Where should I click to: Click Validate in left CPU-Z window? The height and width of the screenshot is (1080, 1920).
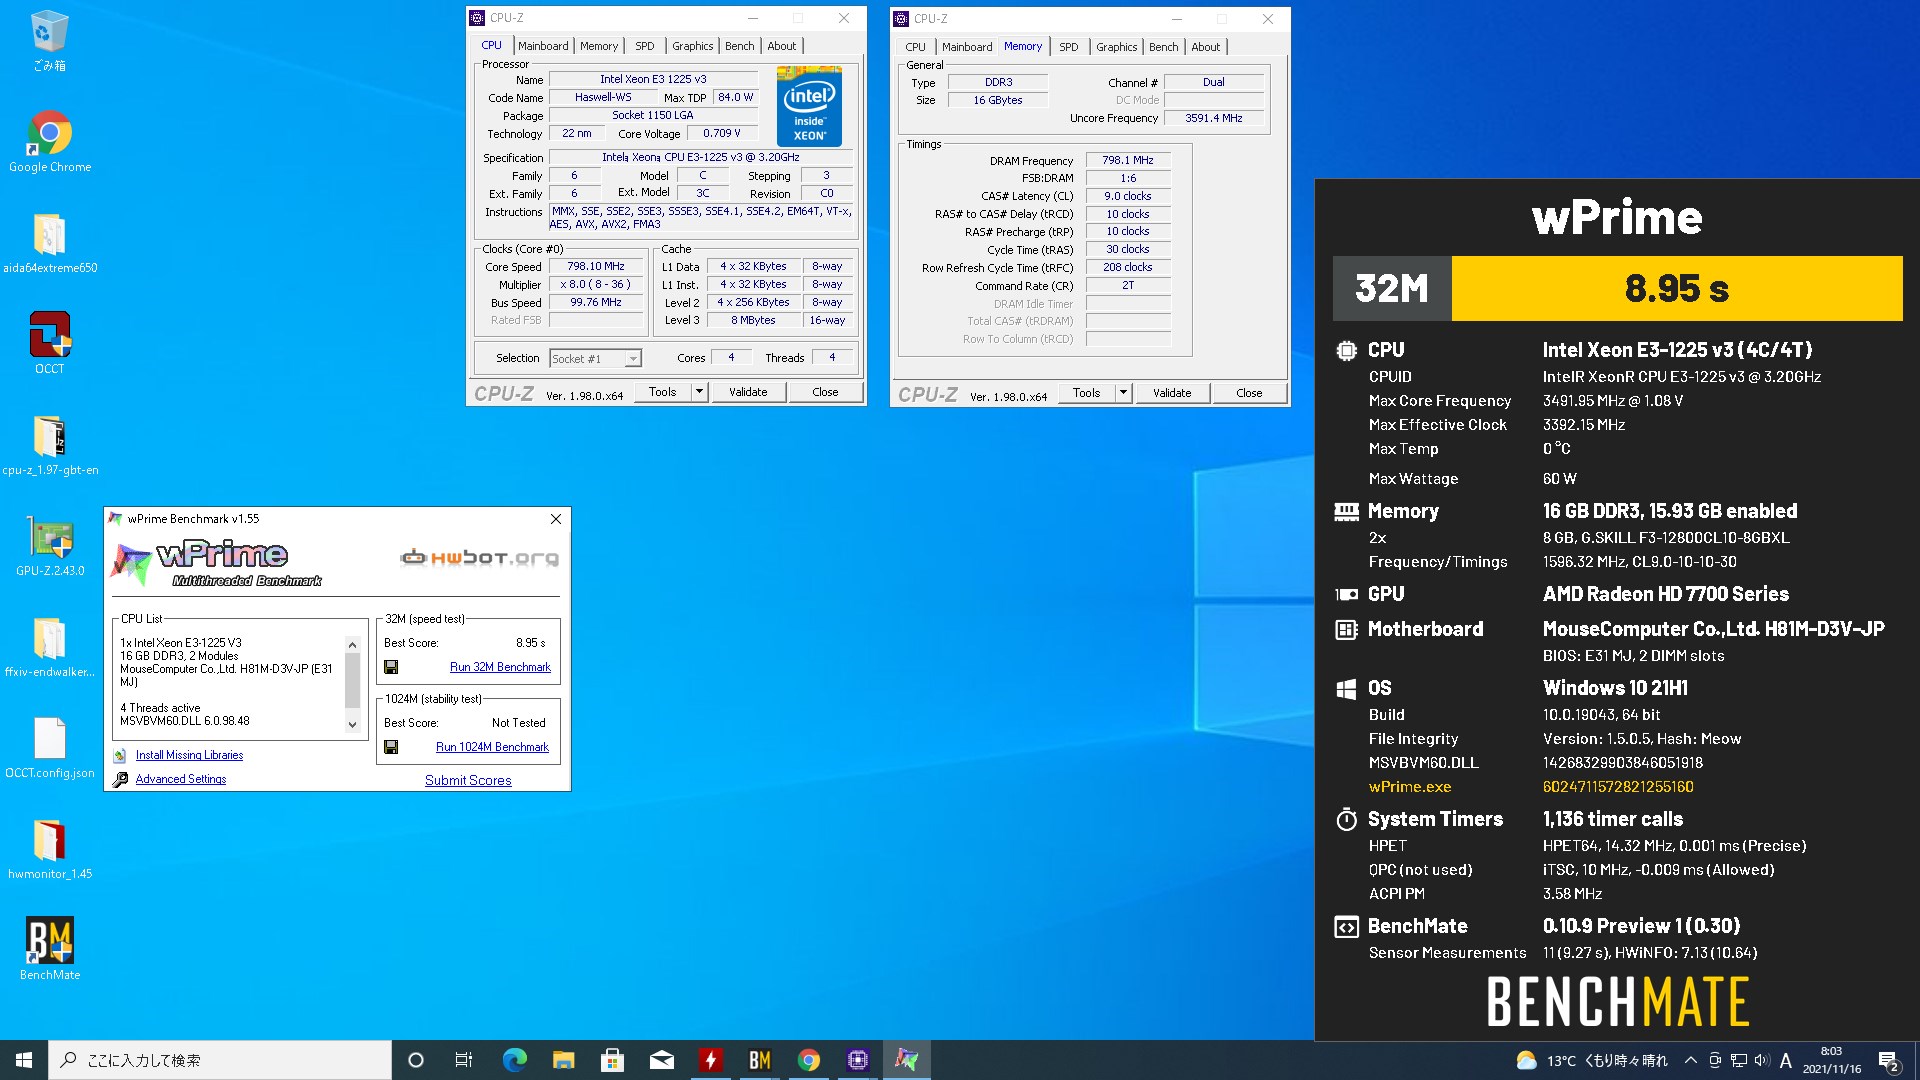click(x=748, y=392)
